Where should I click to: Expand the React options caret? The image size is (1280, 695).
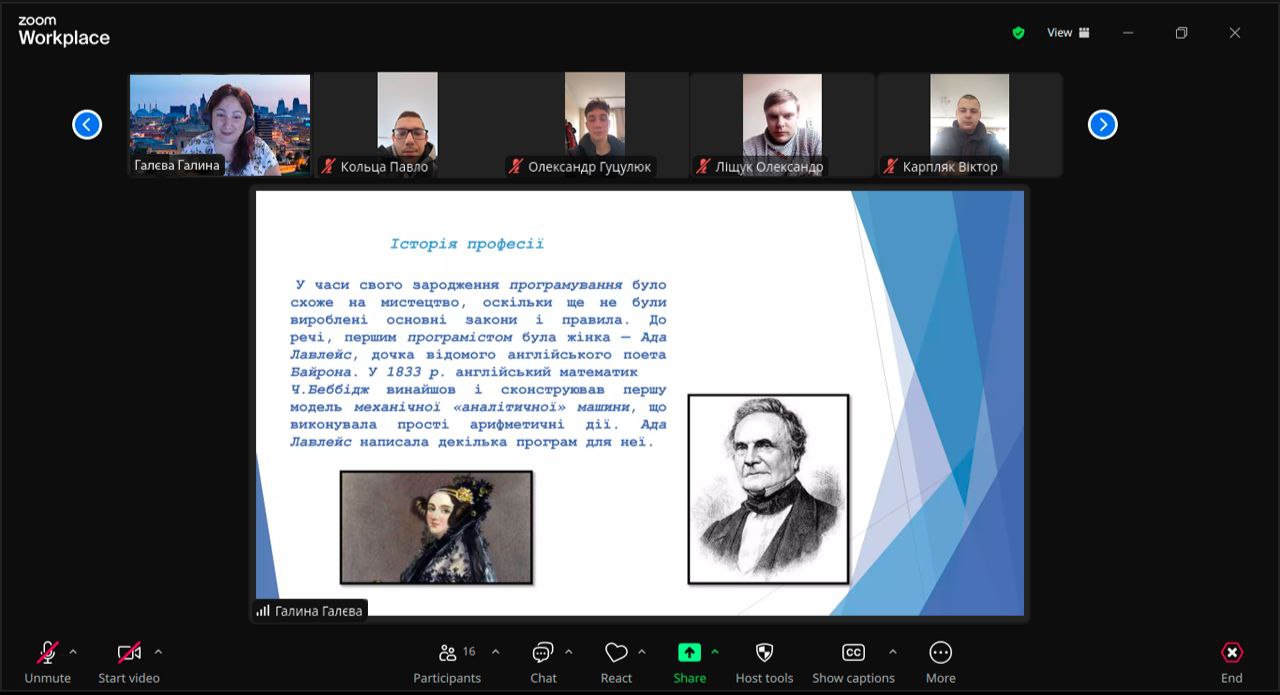642,652
